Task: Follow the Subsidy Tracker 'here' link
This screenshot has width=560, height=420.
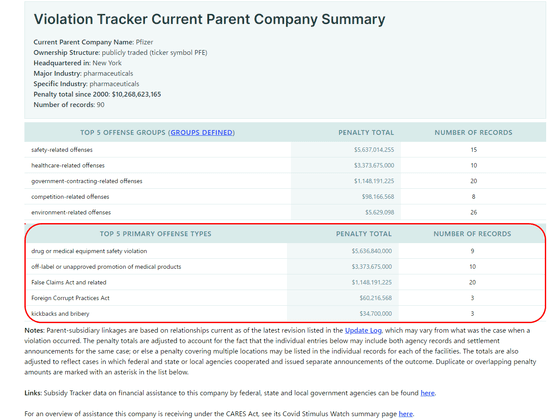Action: click(x=428, y=393)
